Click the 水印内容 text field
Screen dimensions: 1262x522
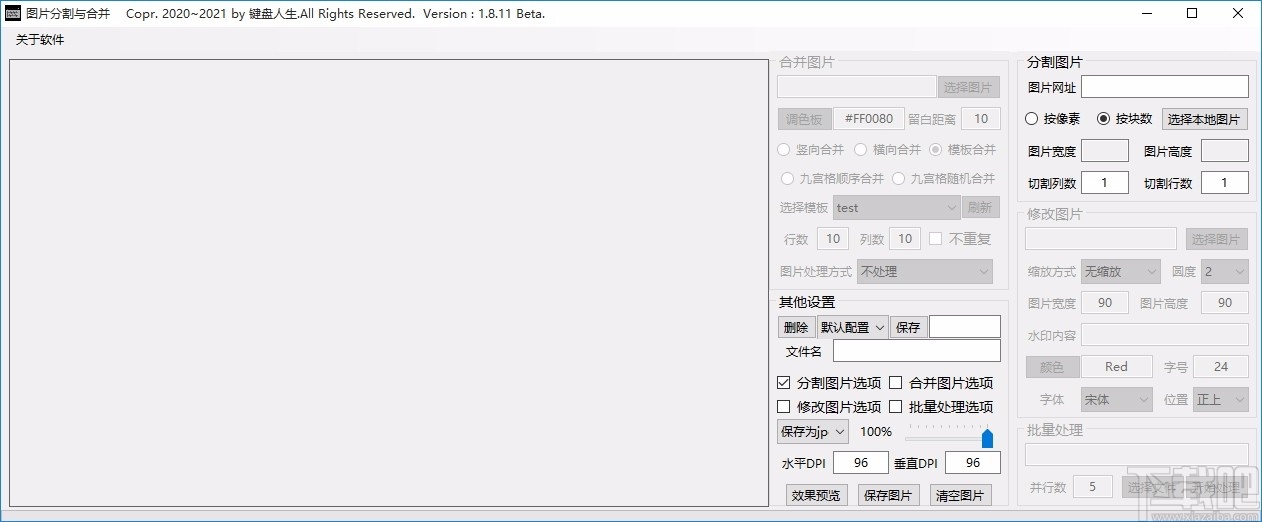click(x=1165, y=335)
